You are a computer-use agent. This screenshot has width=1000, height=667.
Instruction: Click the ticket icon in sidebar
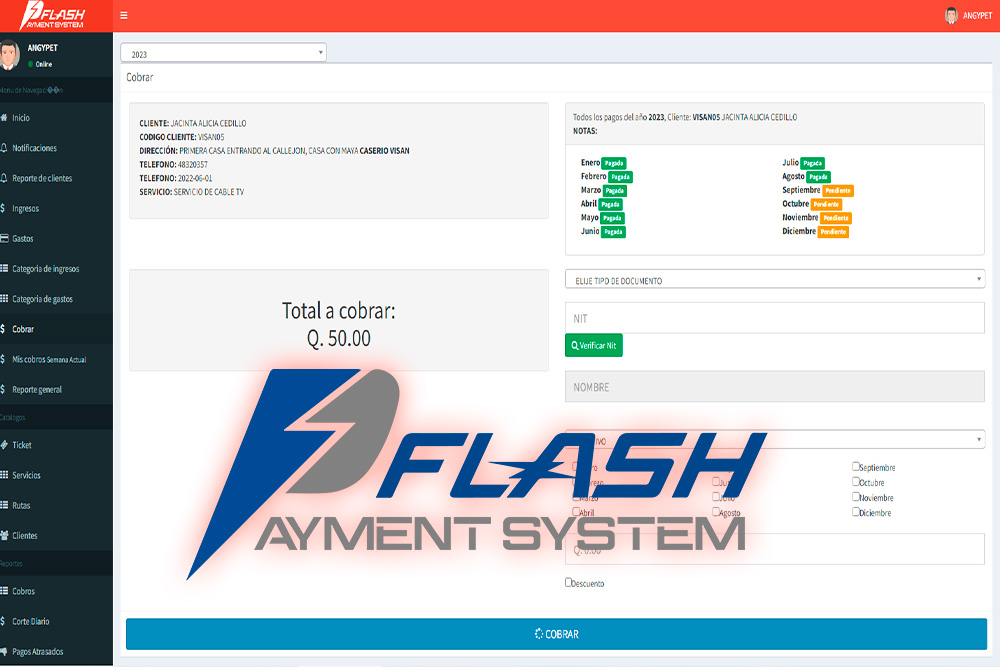[x=4, y=445]
